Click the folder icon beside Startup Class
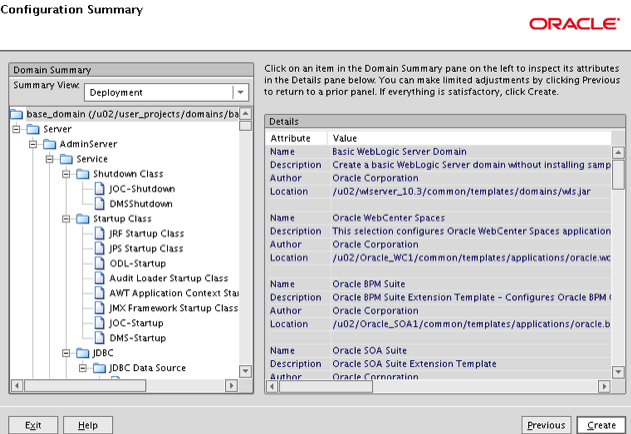Image resolution: width=631 pixels, height=434 pixels. pyautogui.click(x=83, y=218)
